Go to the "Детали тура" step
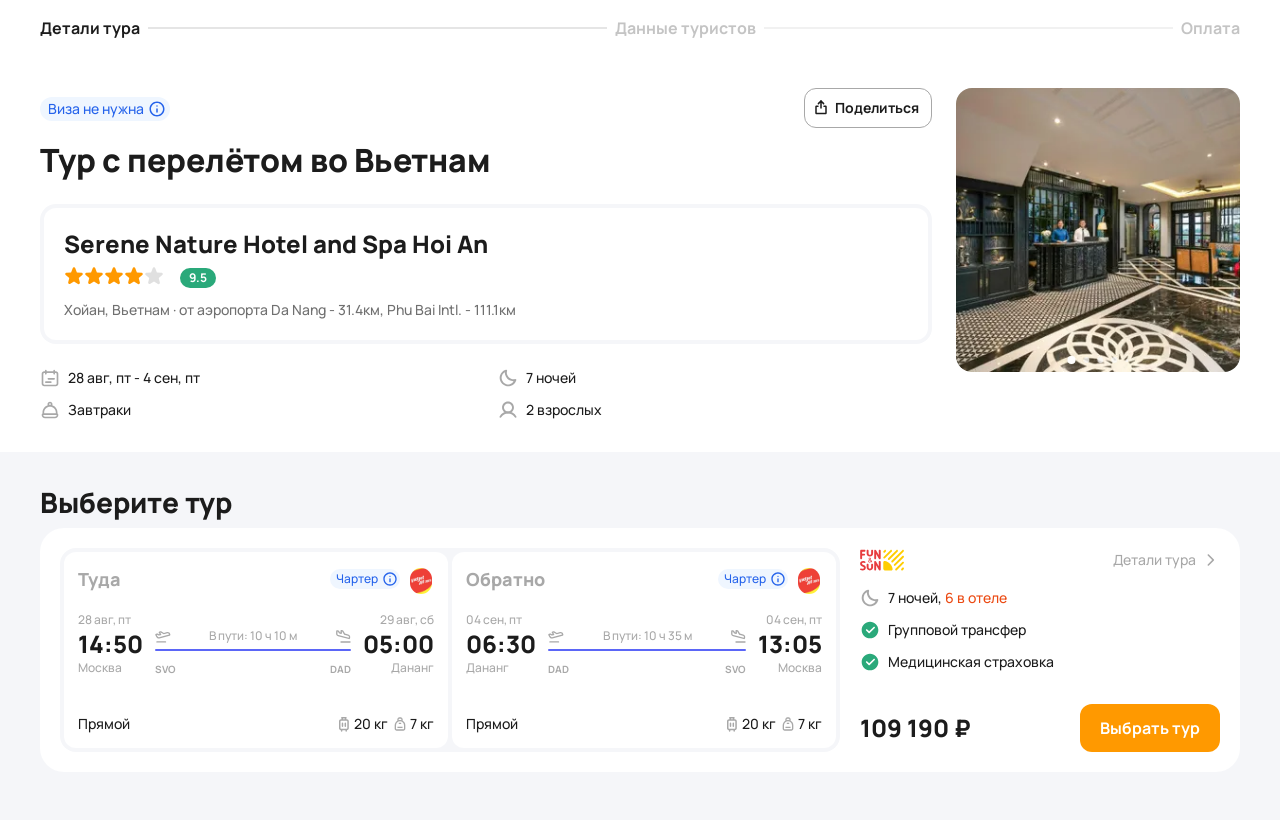 click(x=90, y=28)
